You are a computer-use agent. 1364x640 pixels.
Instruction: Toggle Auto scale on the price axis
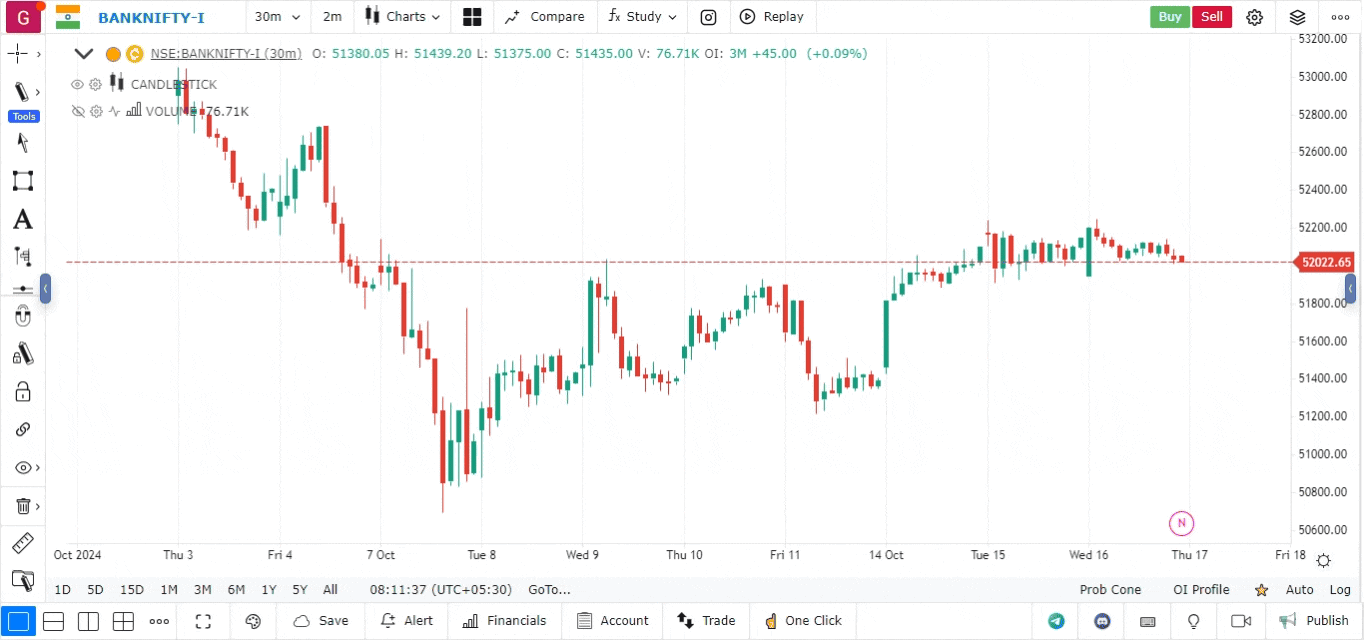1299,590
